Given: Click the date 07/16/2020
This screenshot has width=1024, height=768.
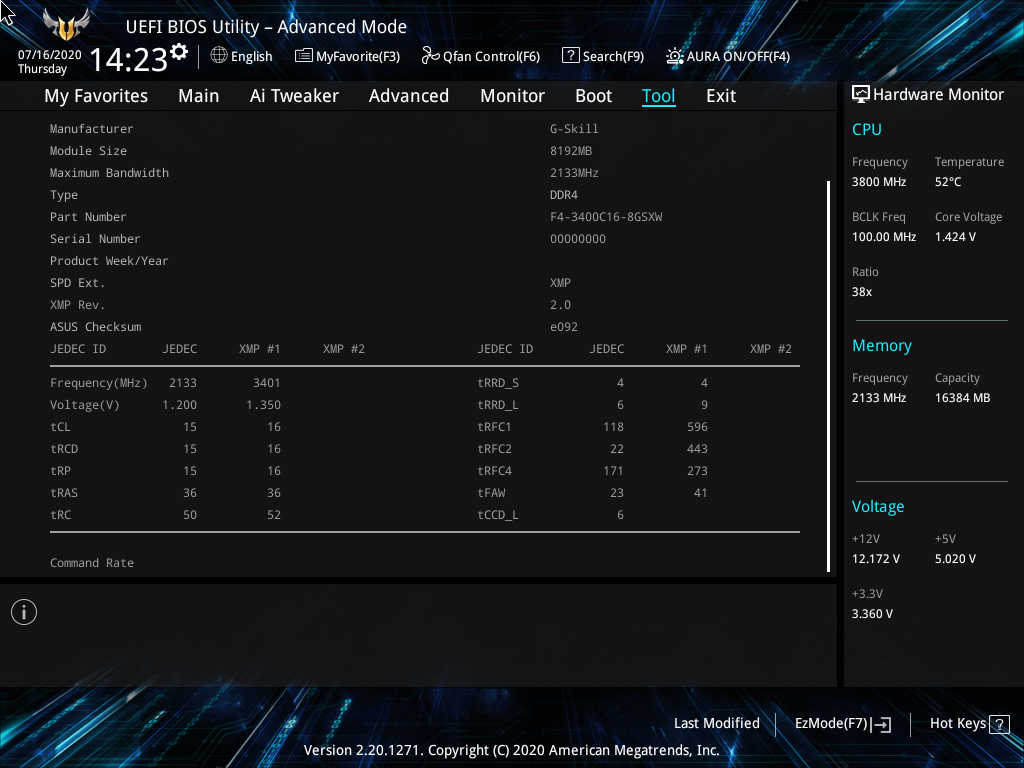Looking at the screenshot, I should click(50, 55).
